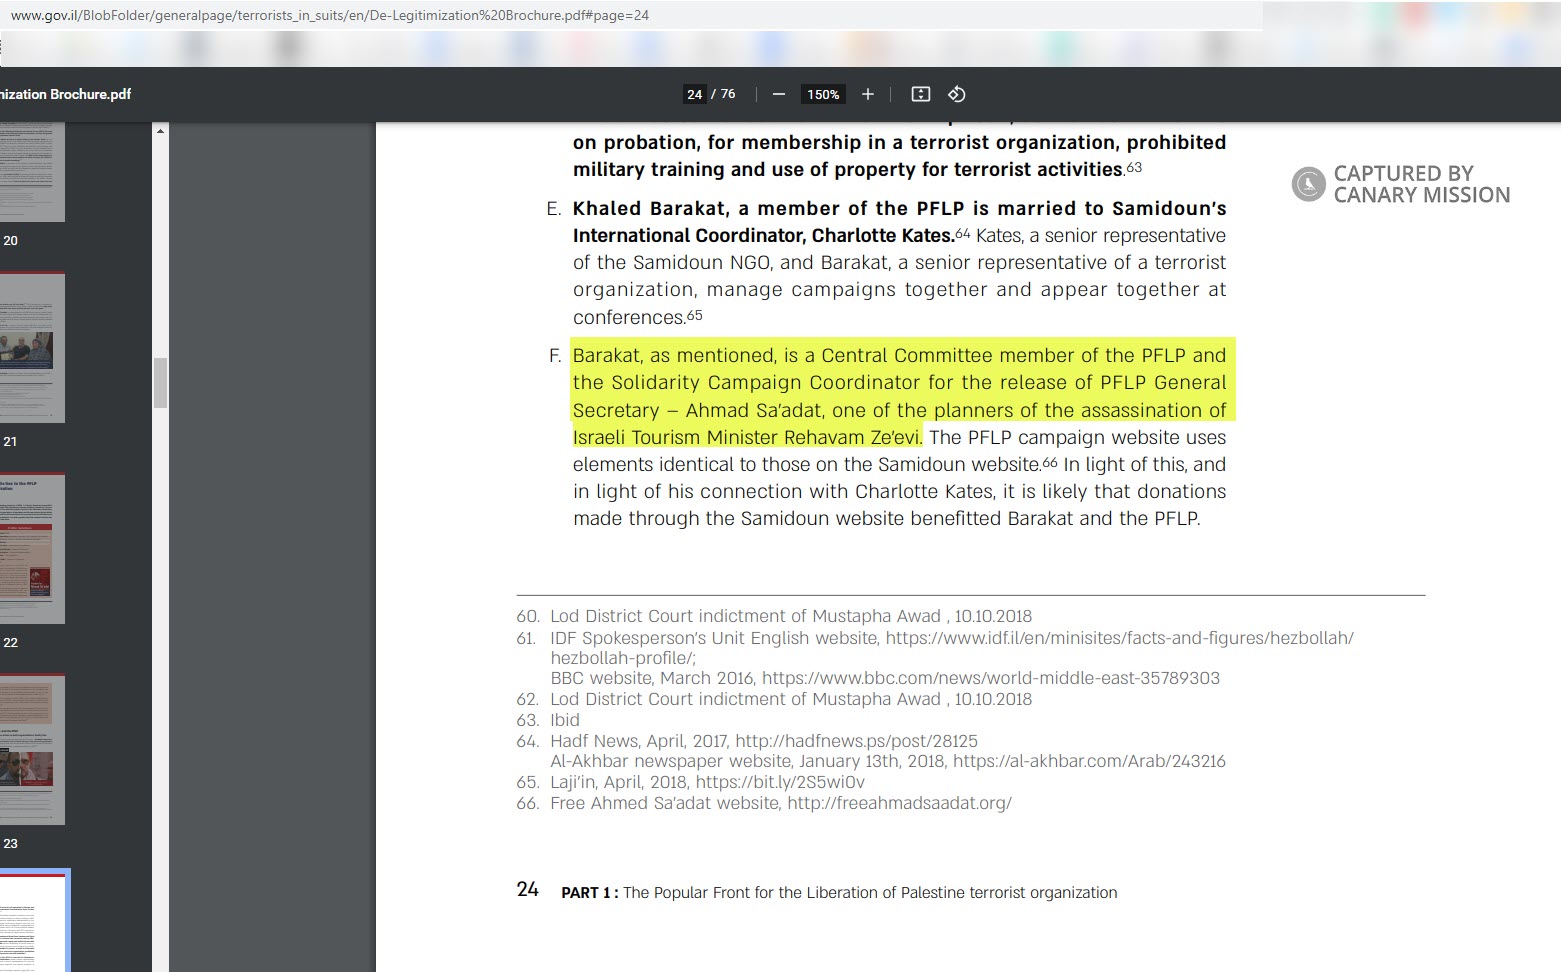Screen dimensions: 1561x972
Task: Click footnote 62 Lod District Court text
Action: point(791,699)
